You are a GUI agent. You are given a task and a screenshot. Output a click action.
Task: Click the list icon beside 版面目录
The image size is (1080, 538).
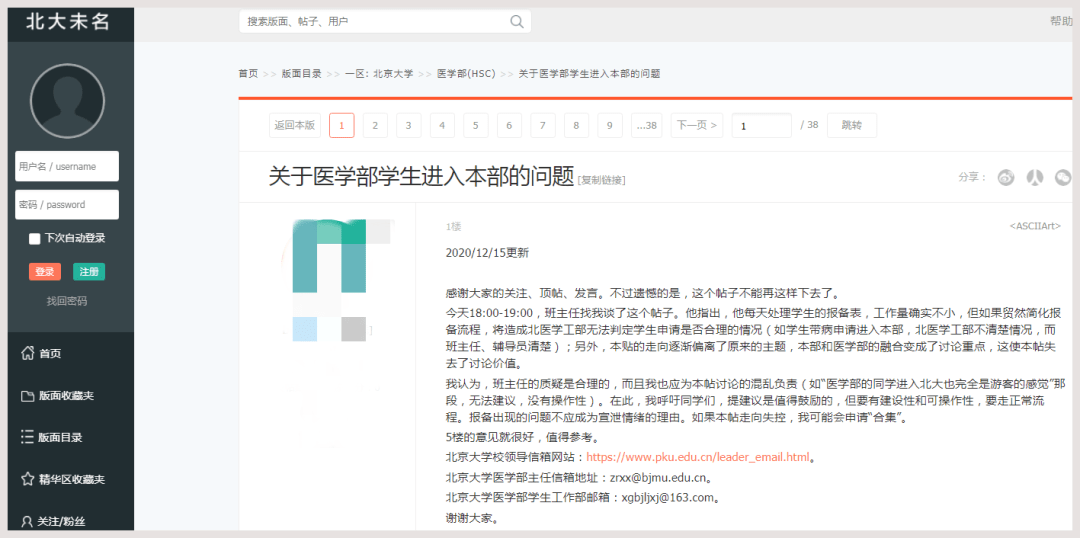[x=28, y=437]
